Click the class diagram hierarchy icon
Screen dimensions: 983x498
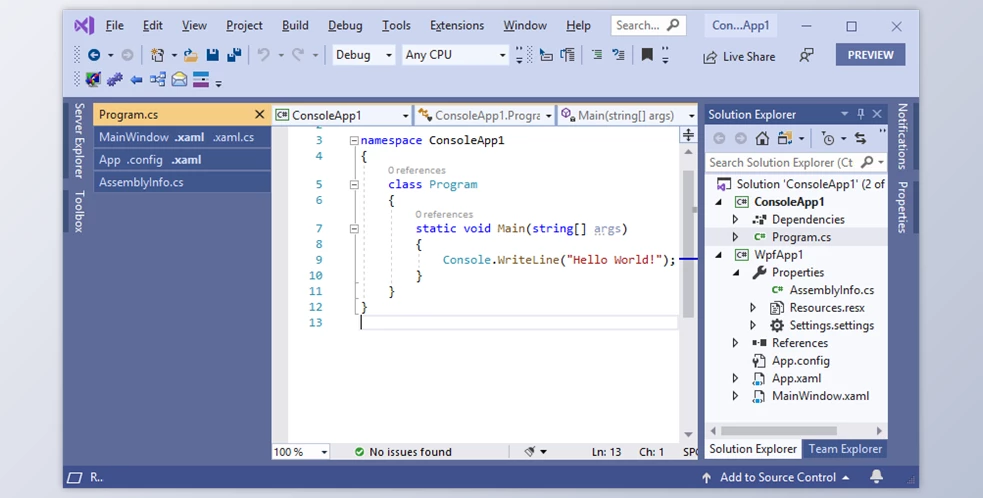[158, 80]
